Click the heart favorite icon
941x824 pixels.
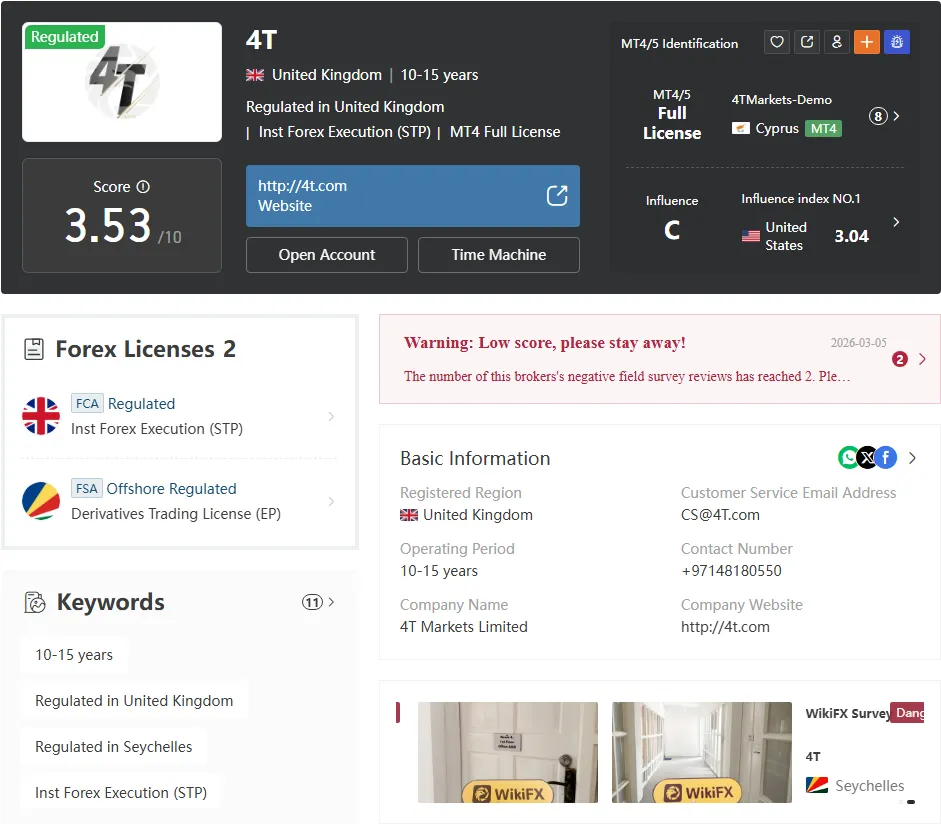[x=777, y=42]
